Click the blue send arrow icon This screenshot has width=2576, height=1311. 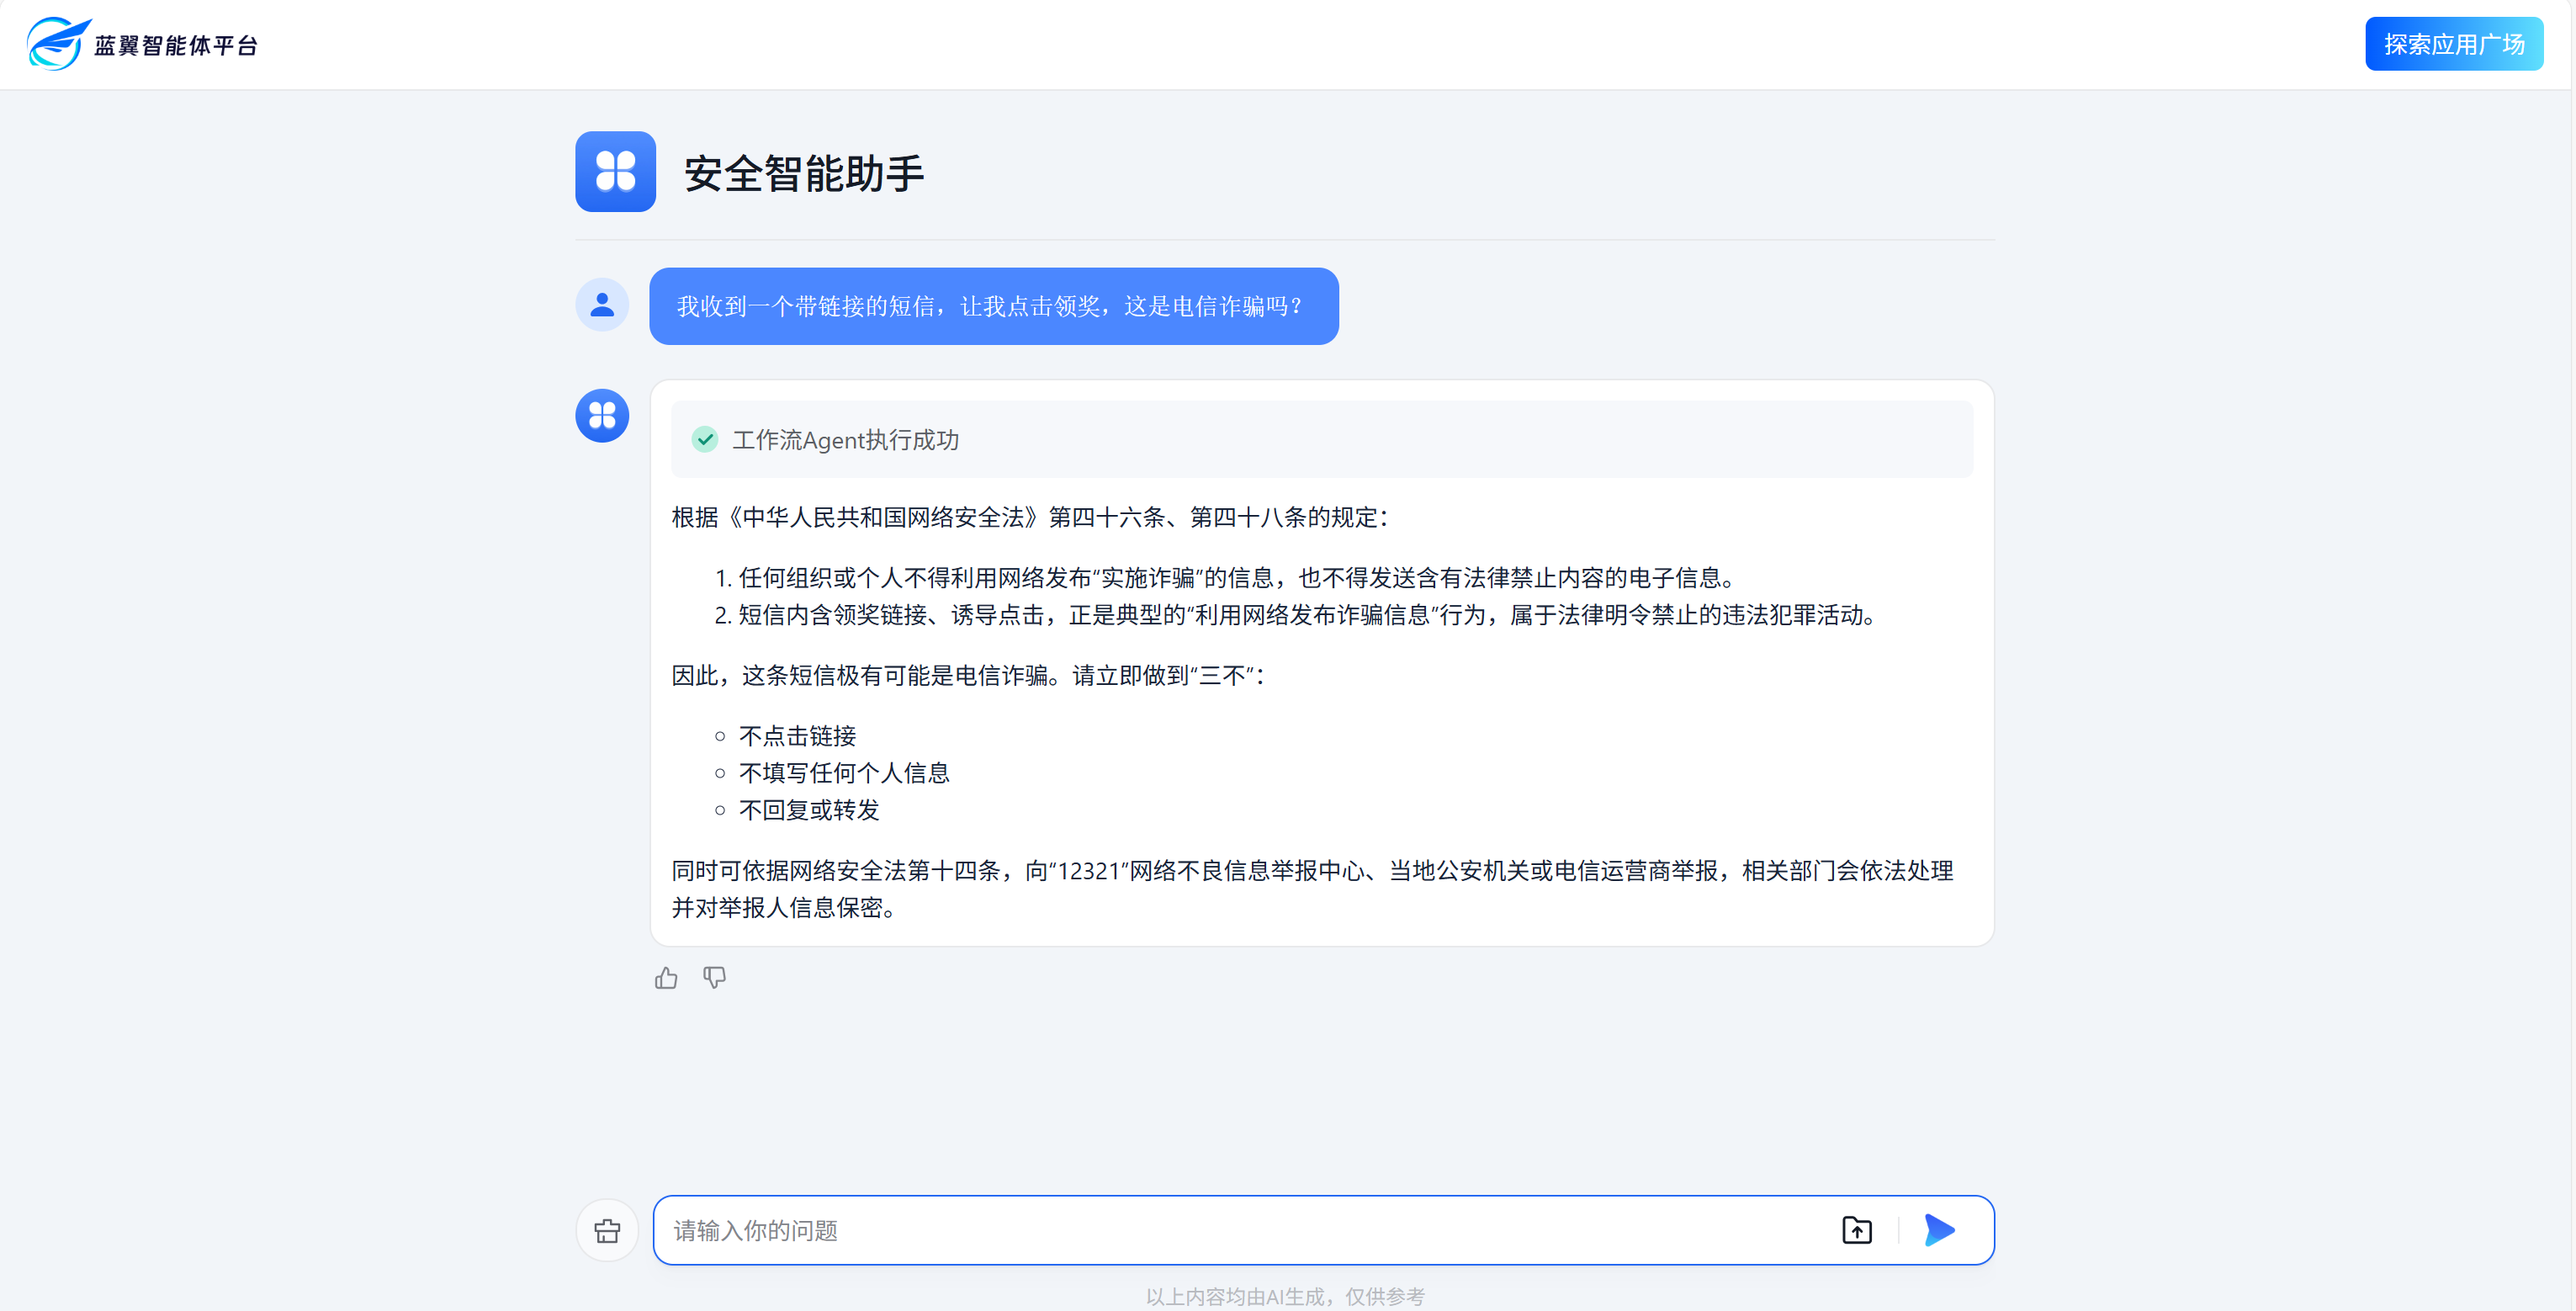(1938, 1230)
